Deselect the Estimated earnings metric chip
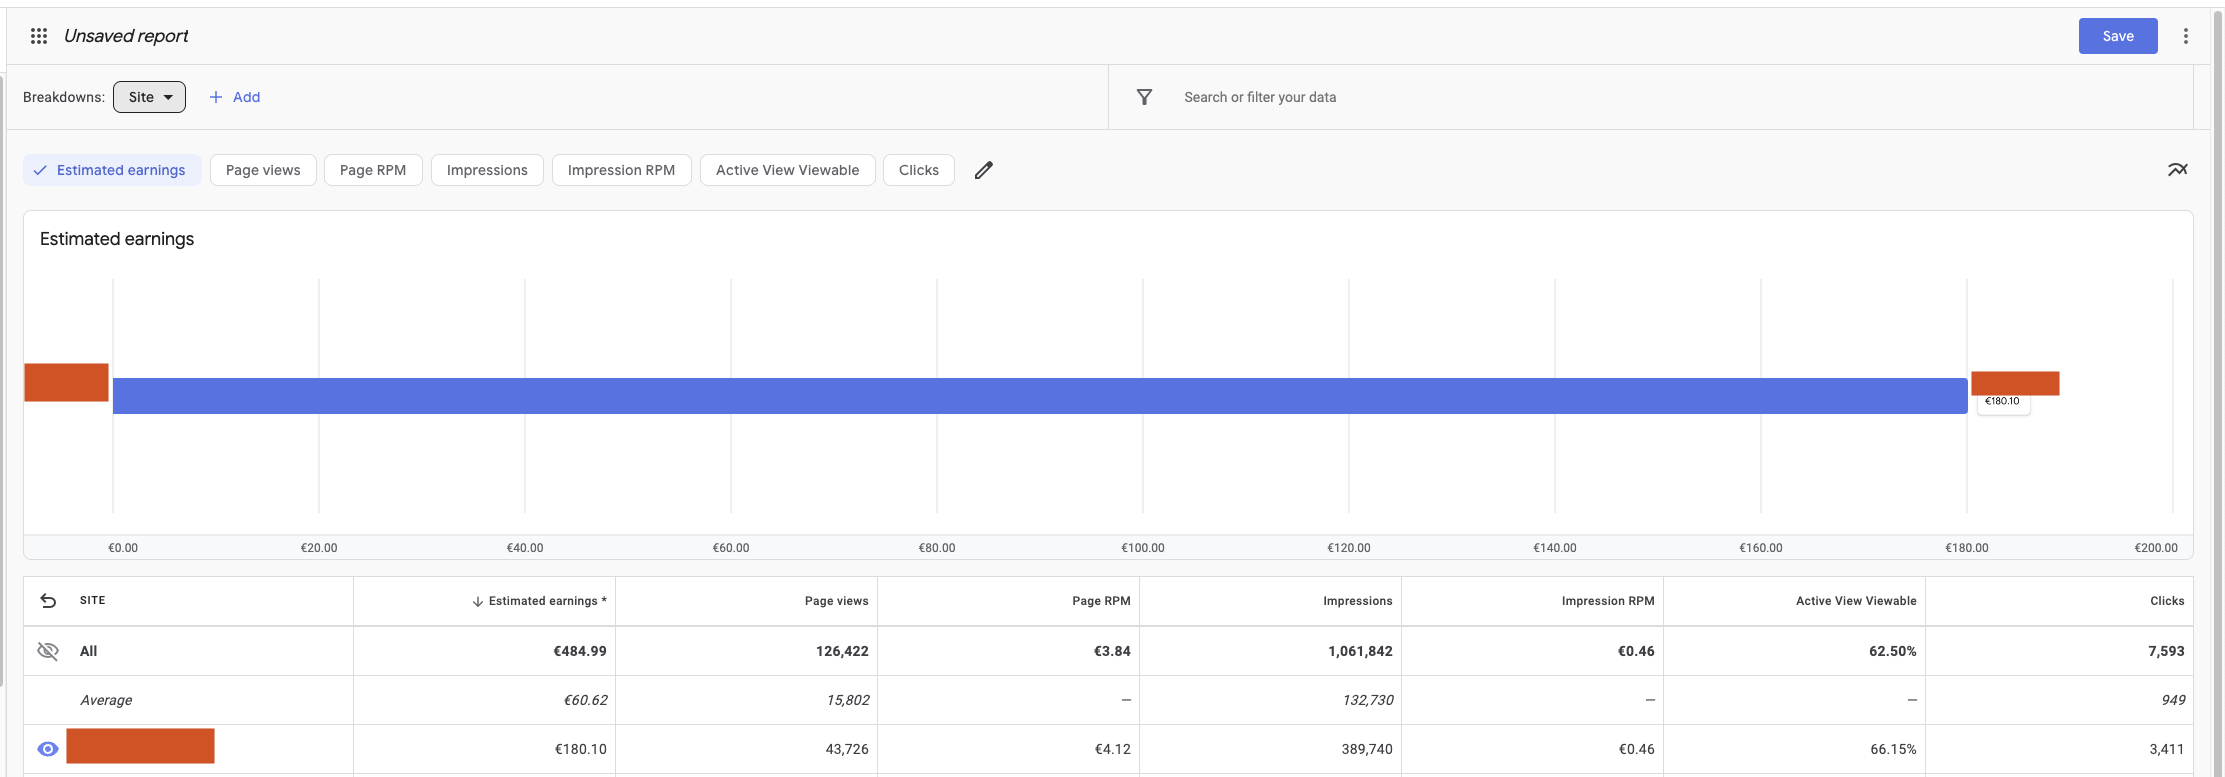The height and width of the screenshot is (777, 2225). point(112,170)
